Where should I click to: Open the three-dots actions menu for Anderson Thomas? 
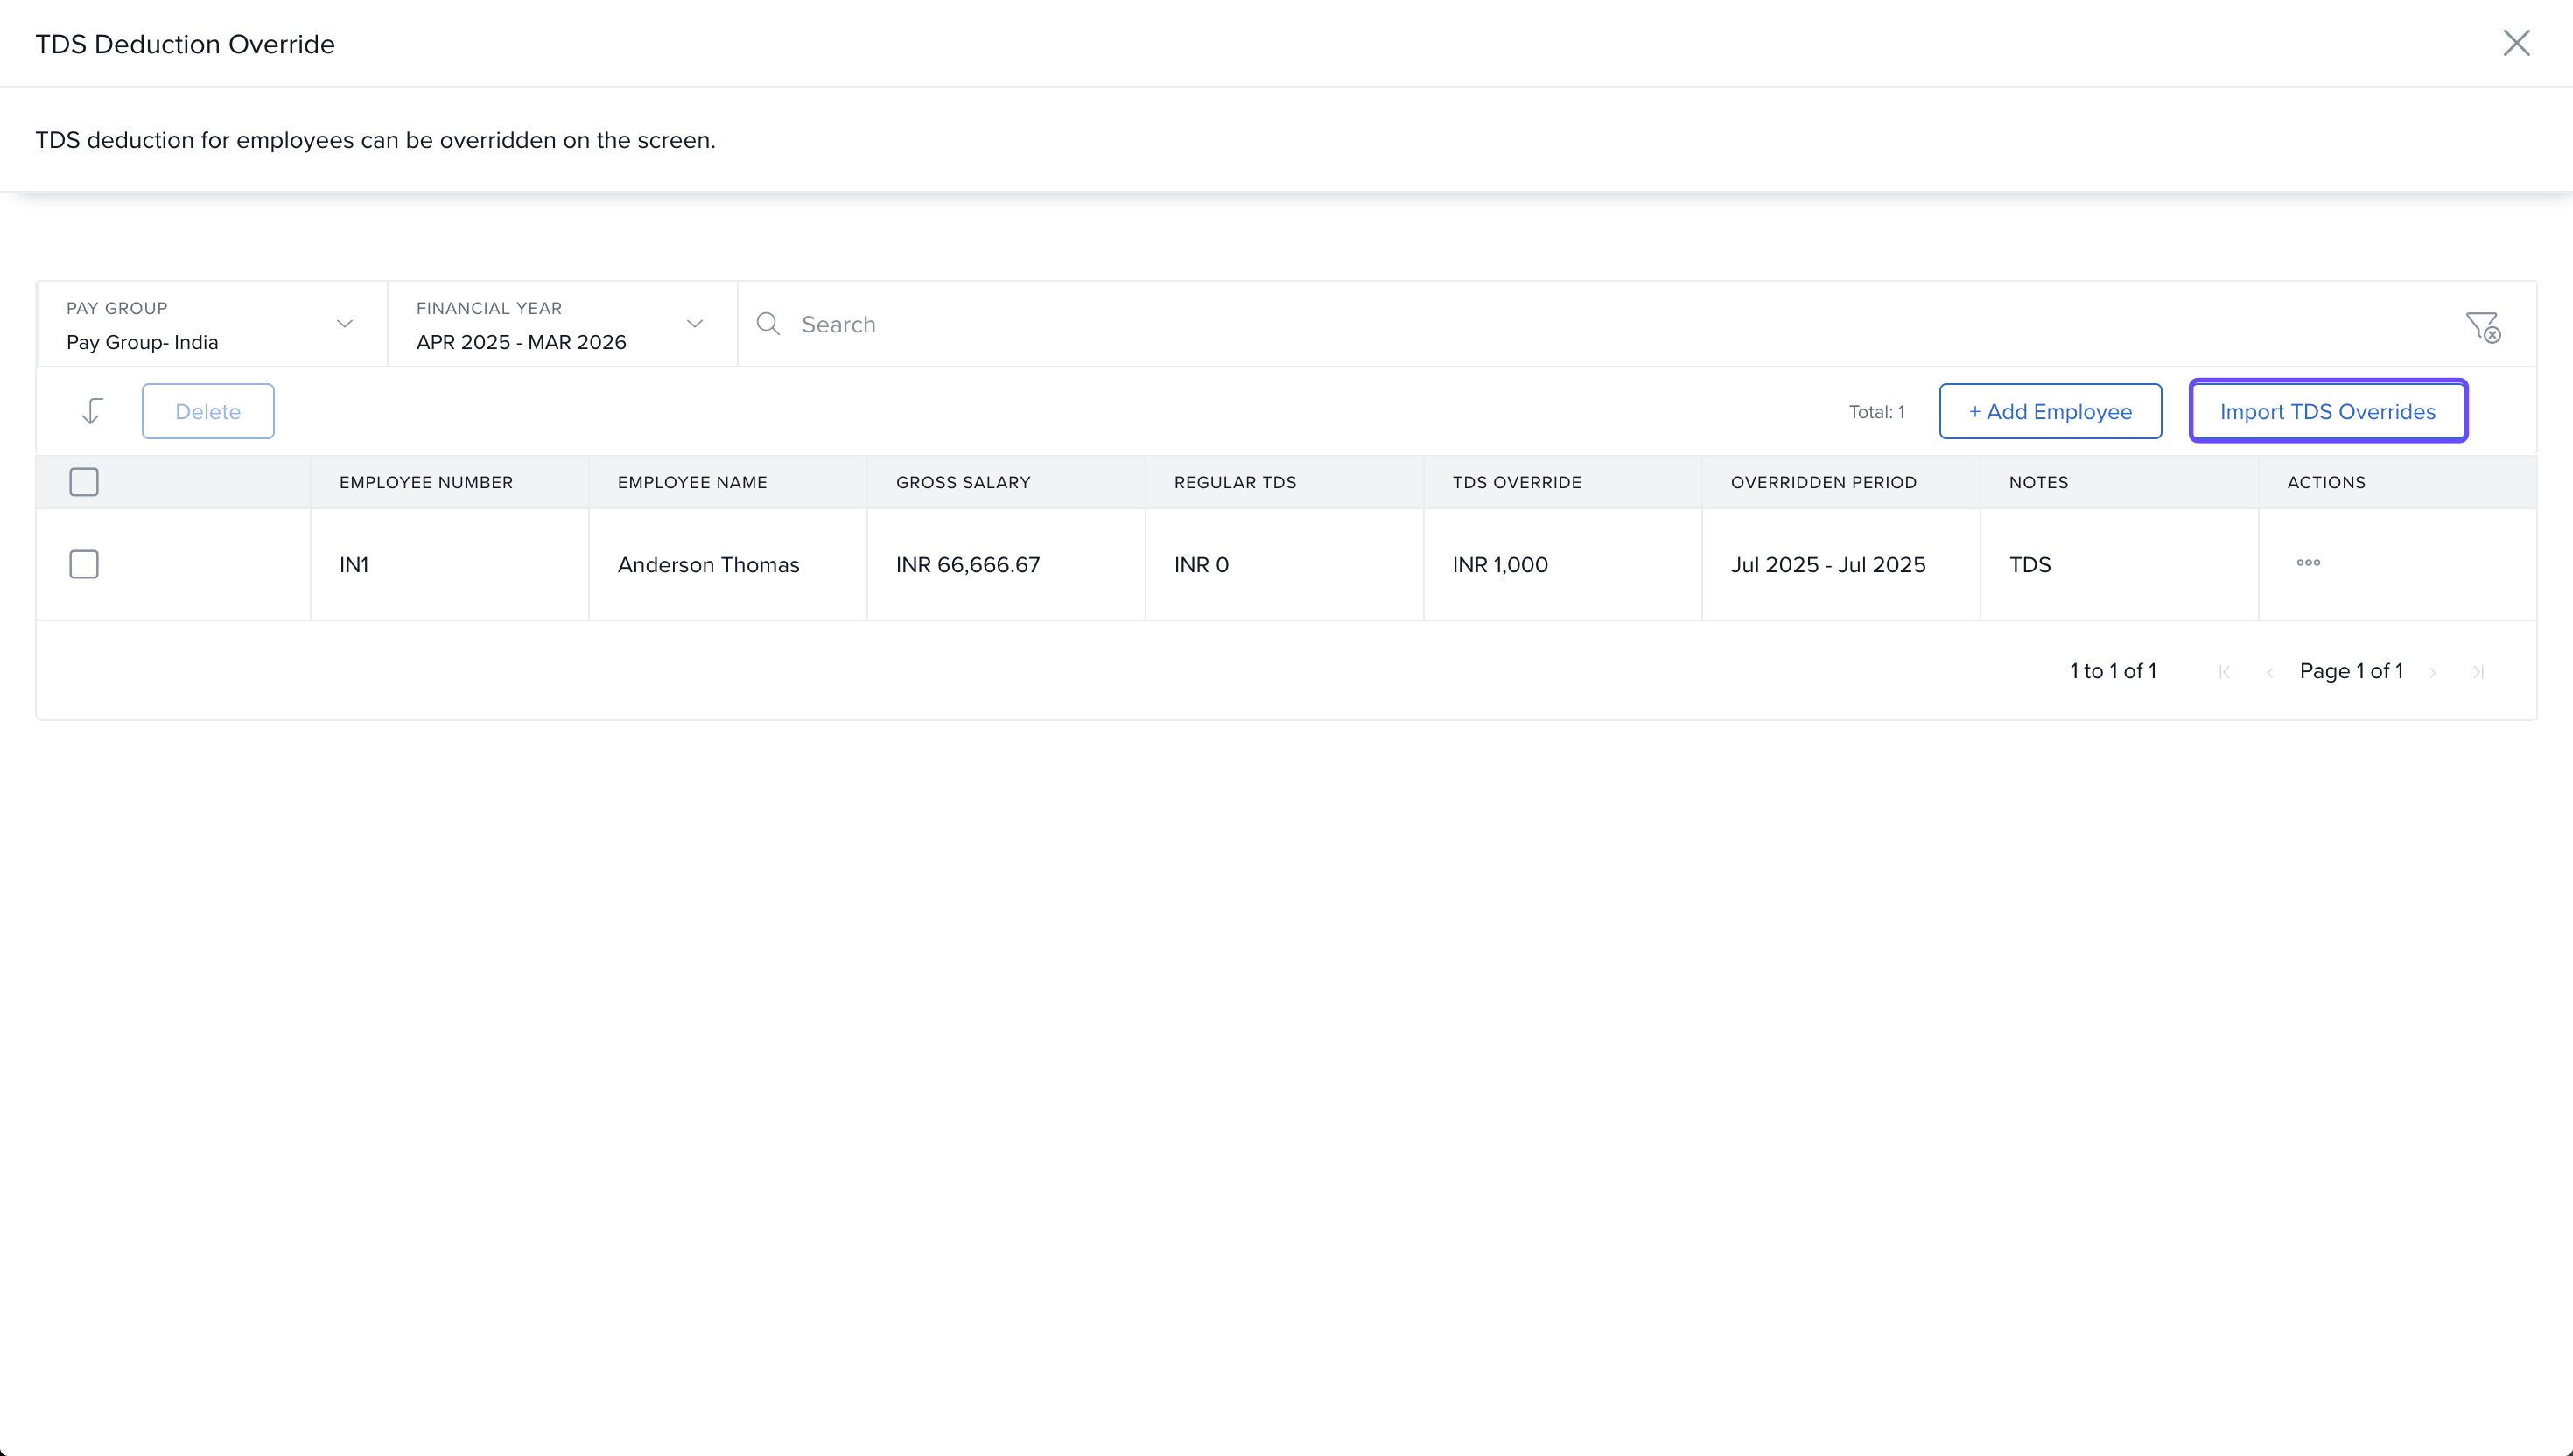2308,563
